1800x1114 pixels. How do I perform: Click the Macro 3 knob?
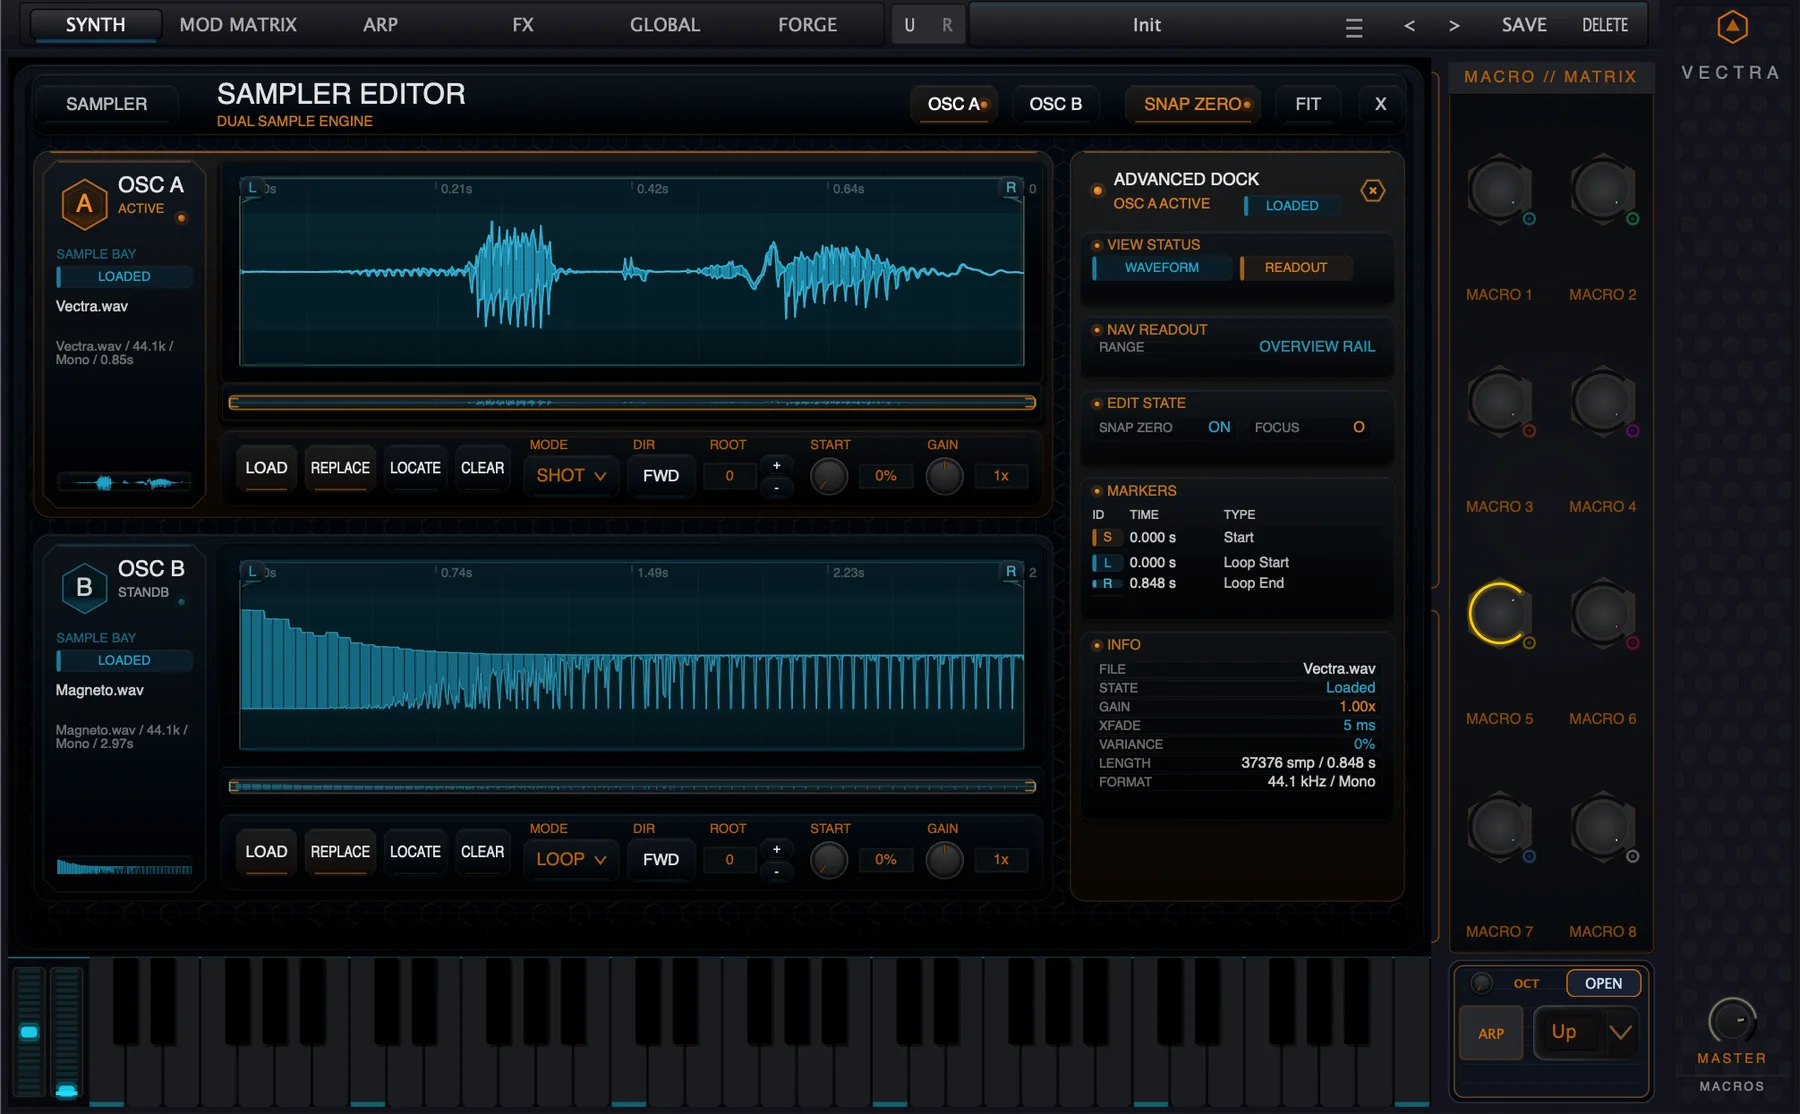(1499, 401)
